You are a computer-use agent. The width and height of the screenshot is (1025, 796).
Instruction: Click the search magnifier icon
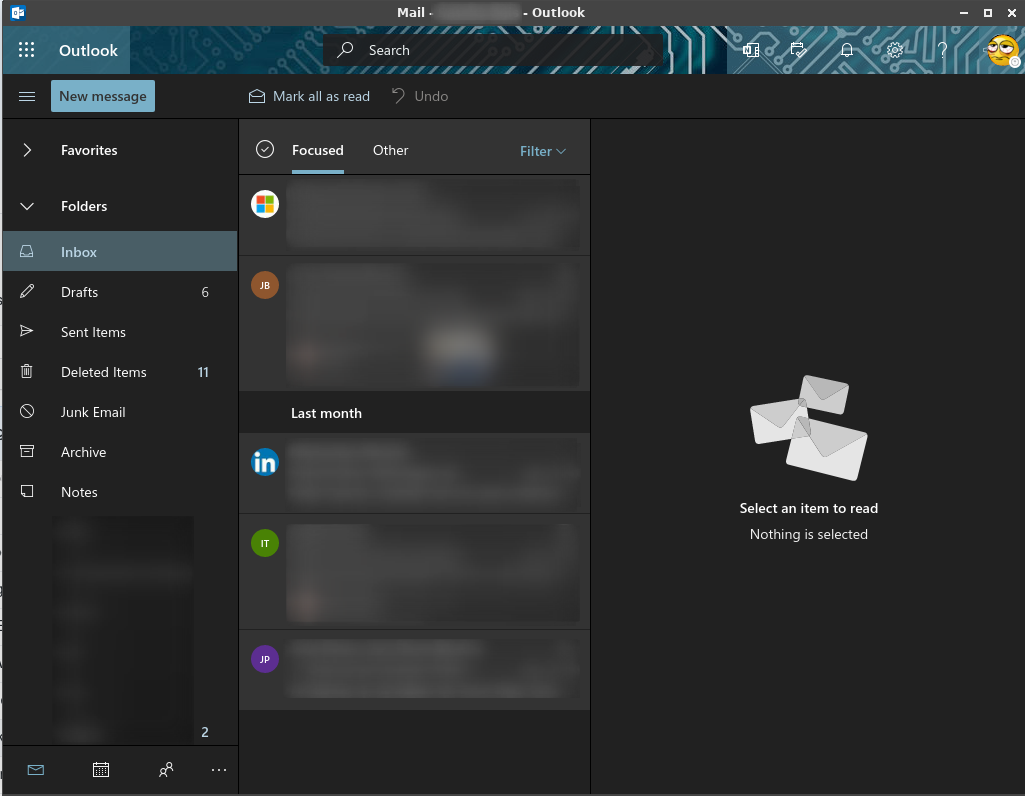(345, 50)
